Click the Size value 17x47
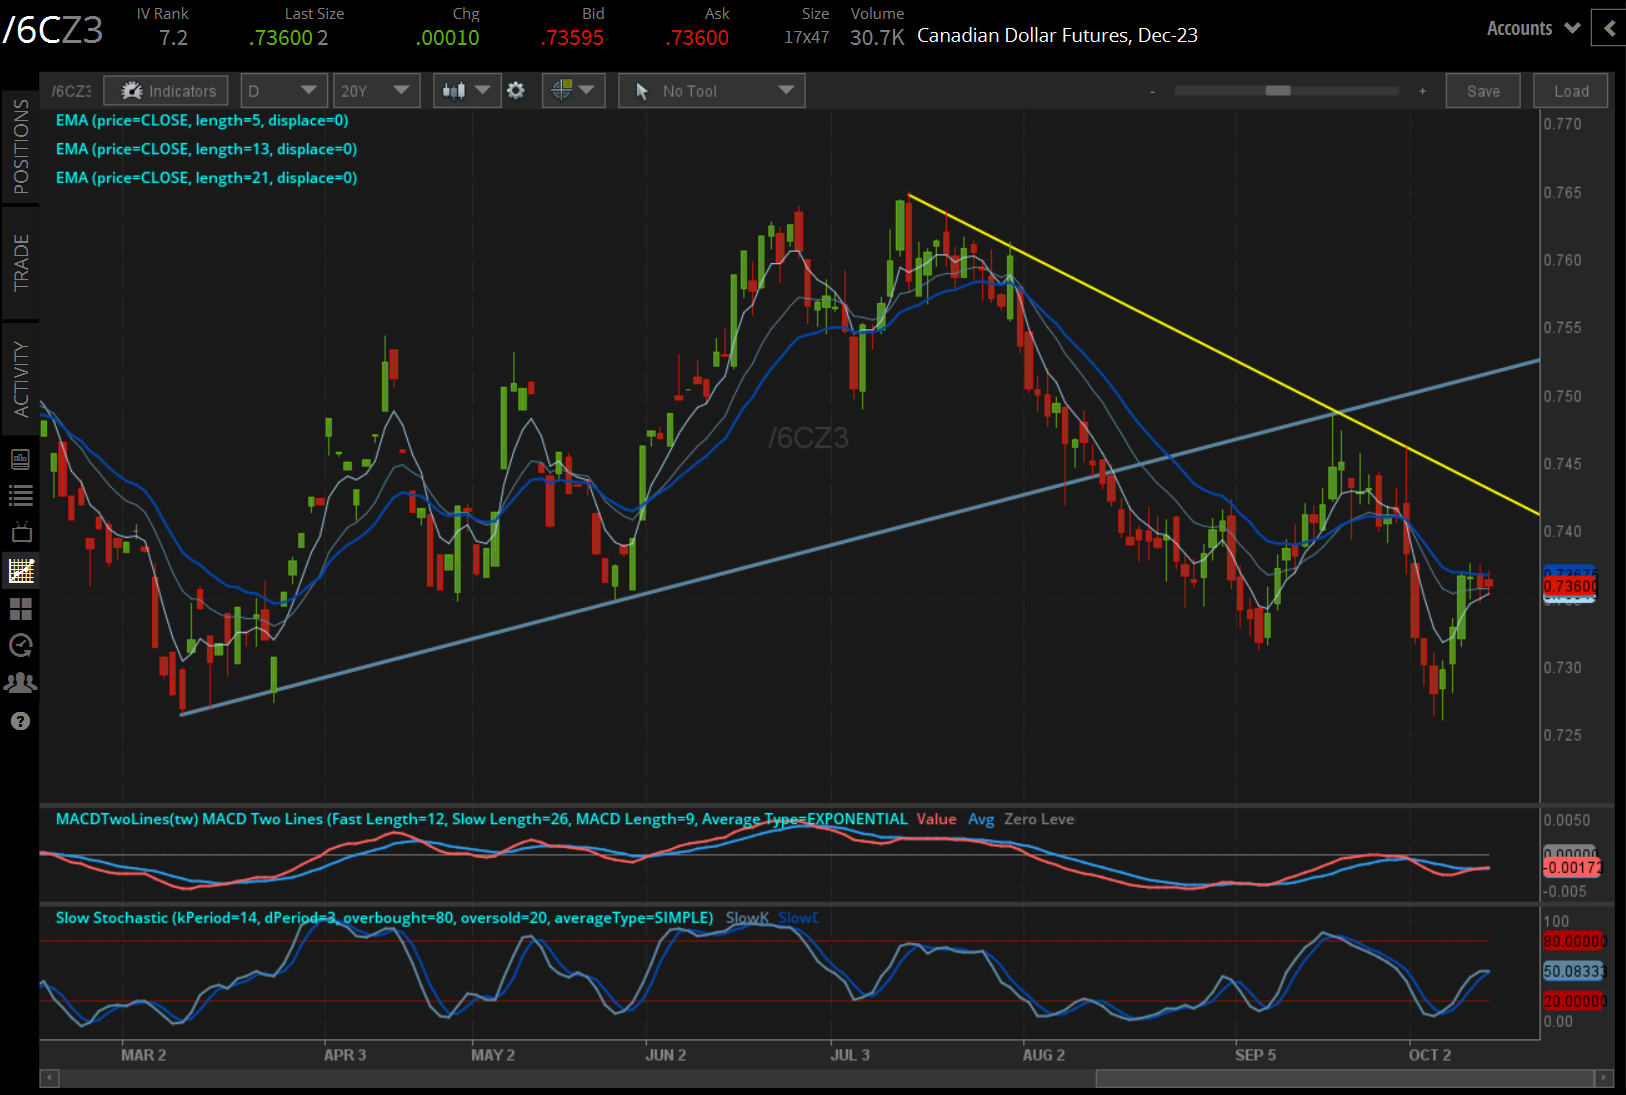This screenshot has height=1095, width=1626. (x=806, y=38)
